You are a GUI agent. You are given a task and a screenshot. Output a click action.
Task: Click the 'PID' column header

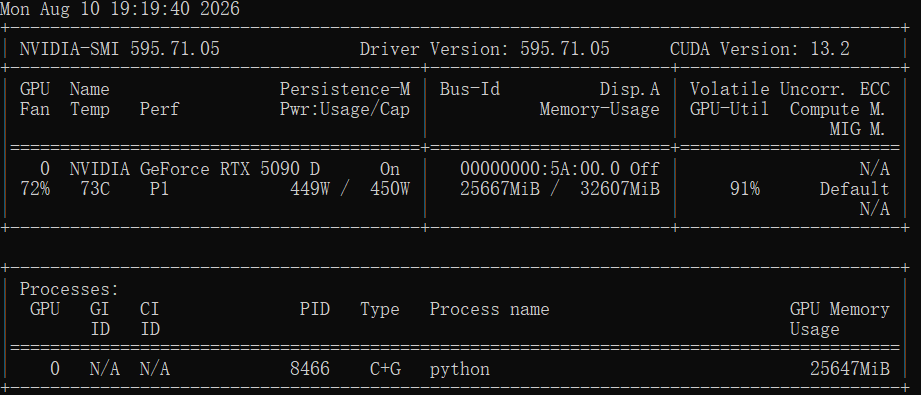(x=315, y=309)
